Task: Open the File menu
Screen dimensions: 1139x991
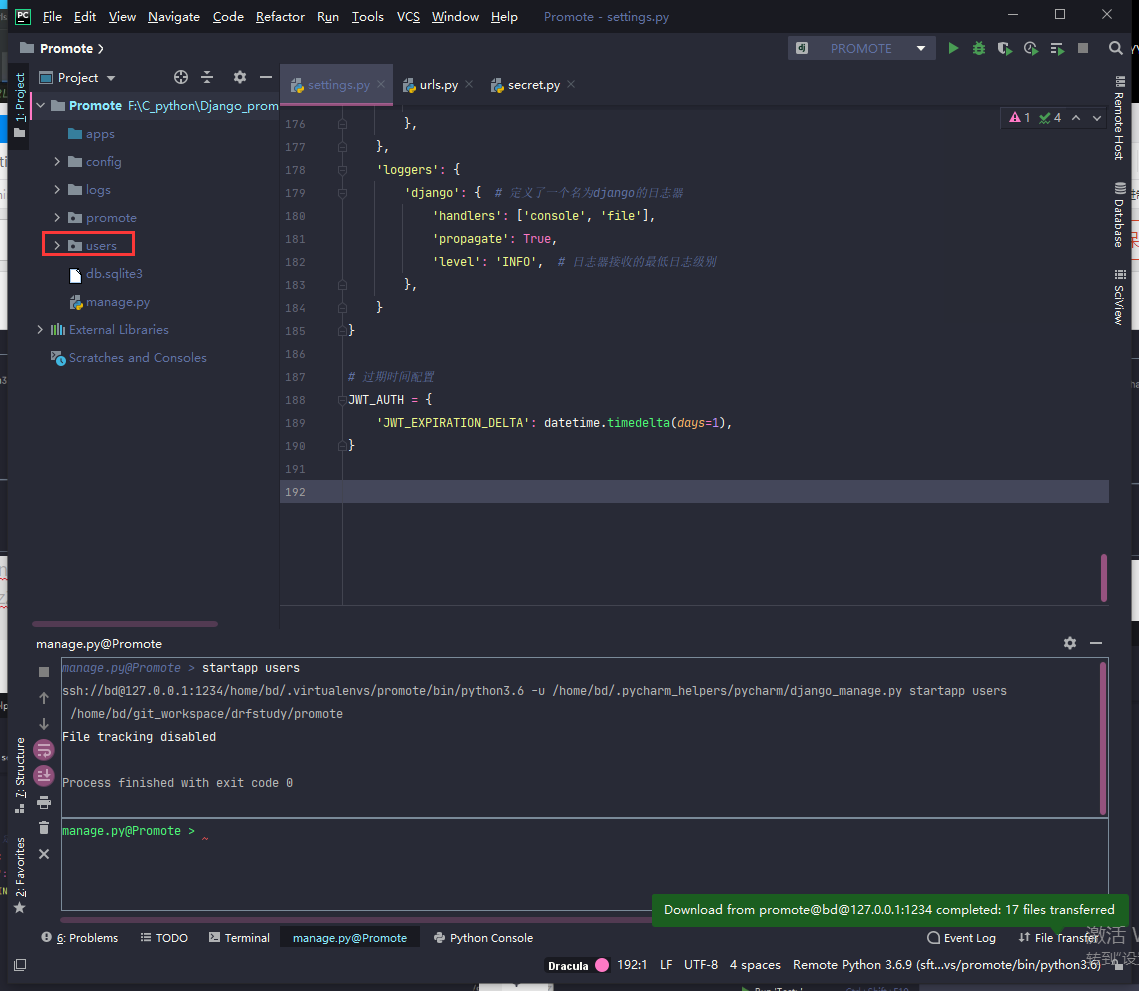Action: click(52, 17)
